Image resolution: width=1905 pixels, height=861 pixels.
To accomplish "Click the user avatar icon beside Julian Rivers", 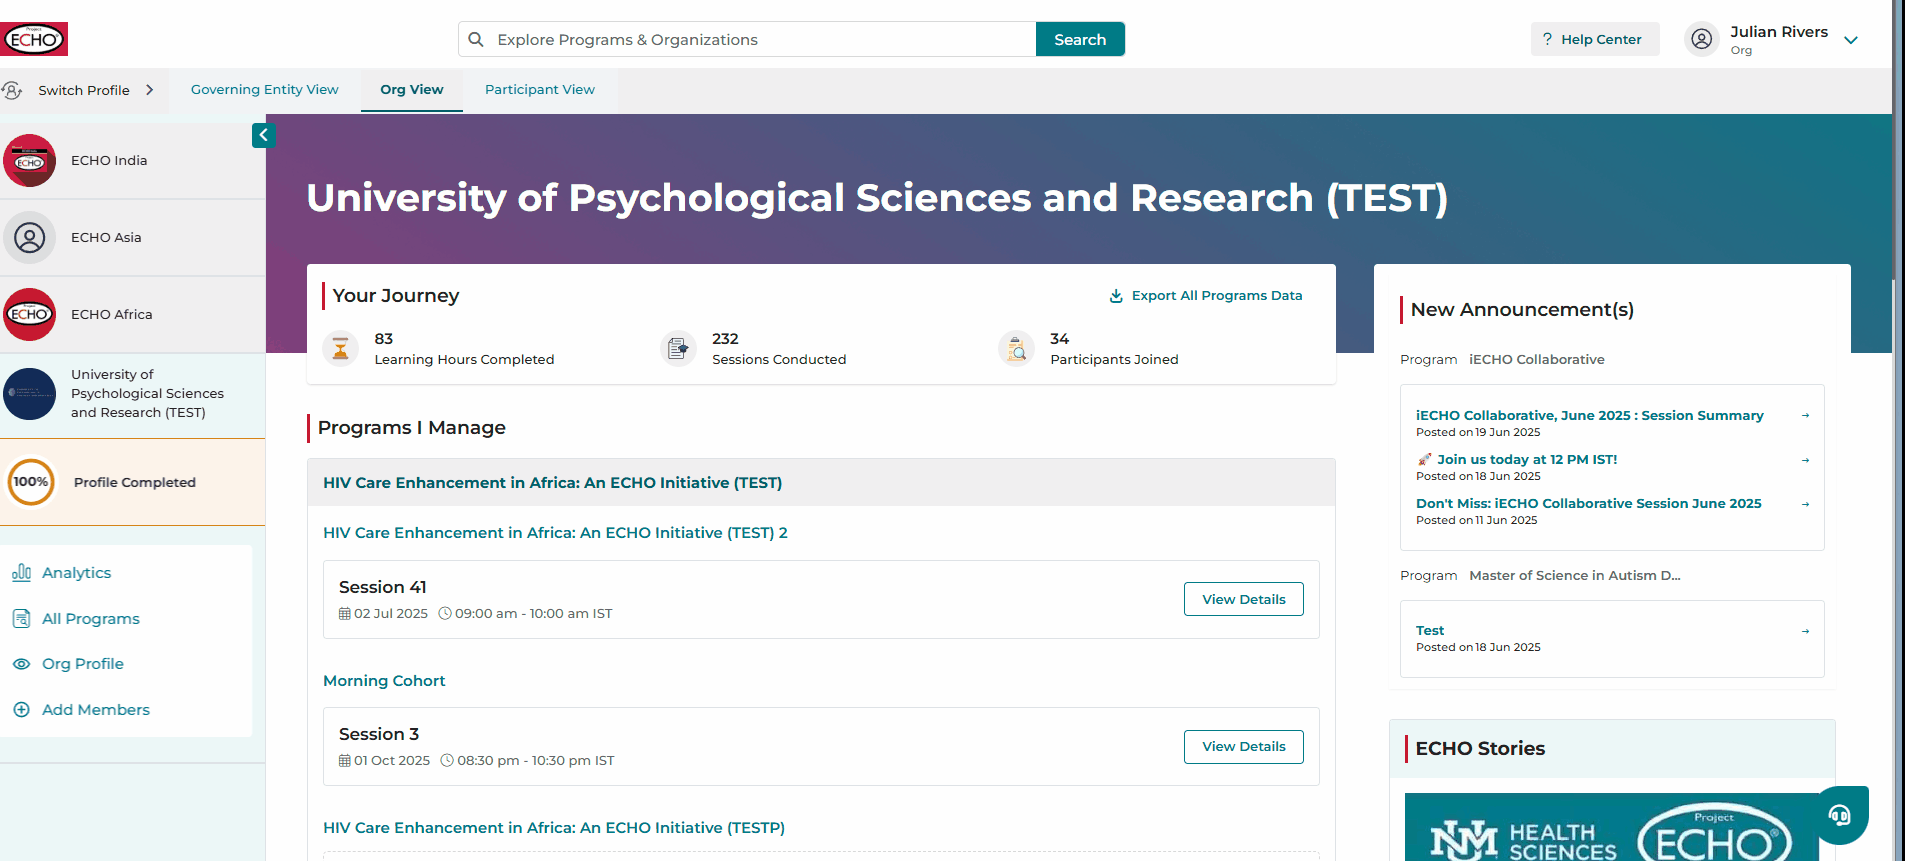I will 1702,40.
